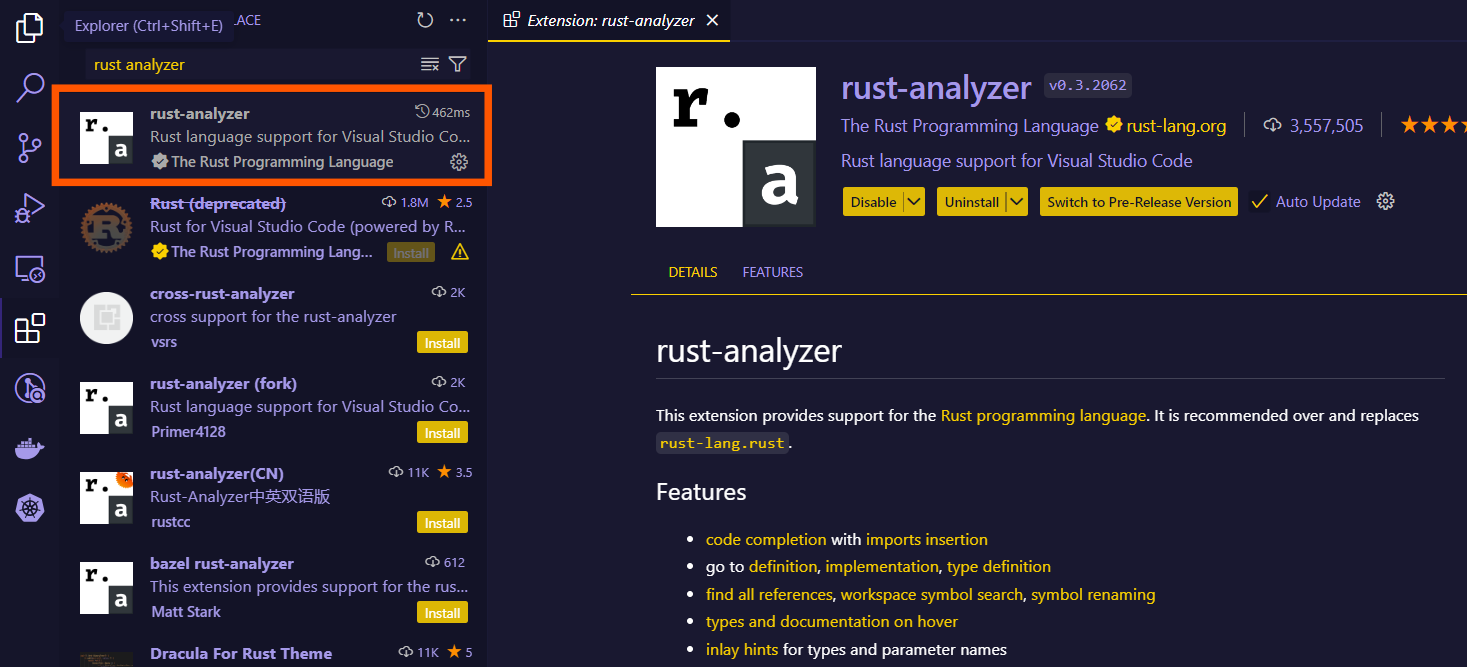Open the workspace symbol search link
Image resolution: width=1467 pixels, height=667 pixels.
point(932,594)
